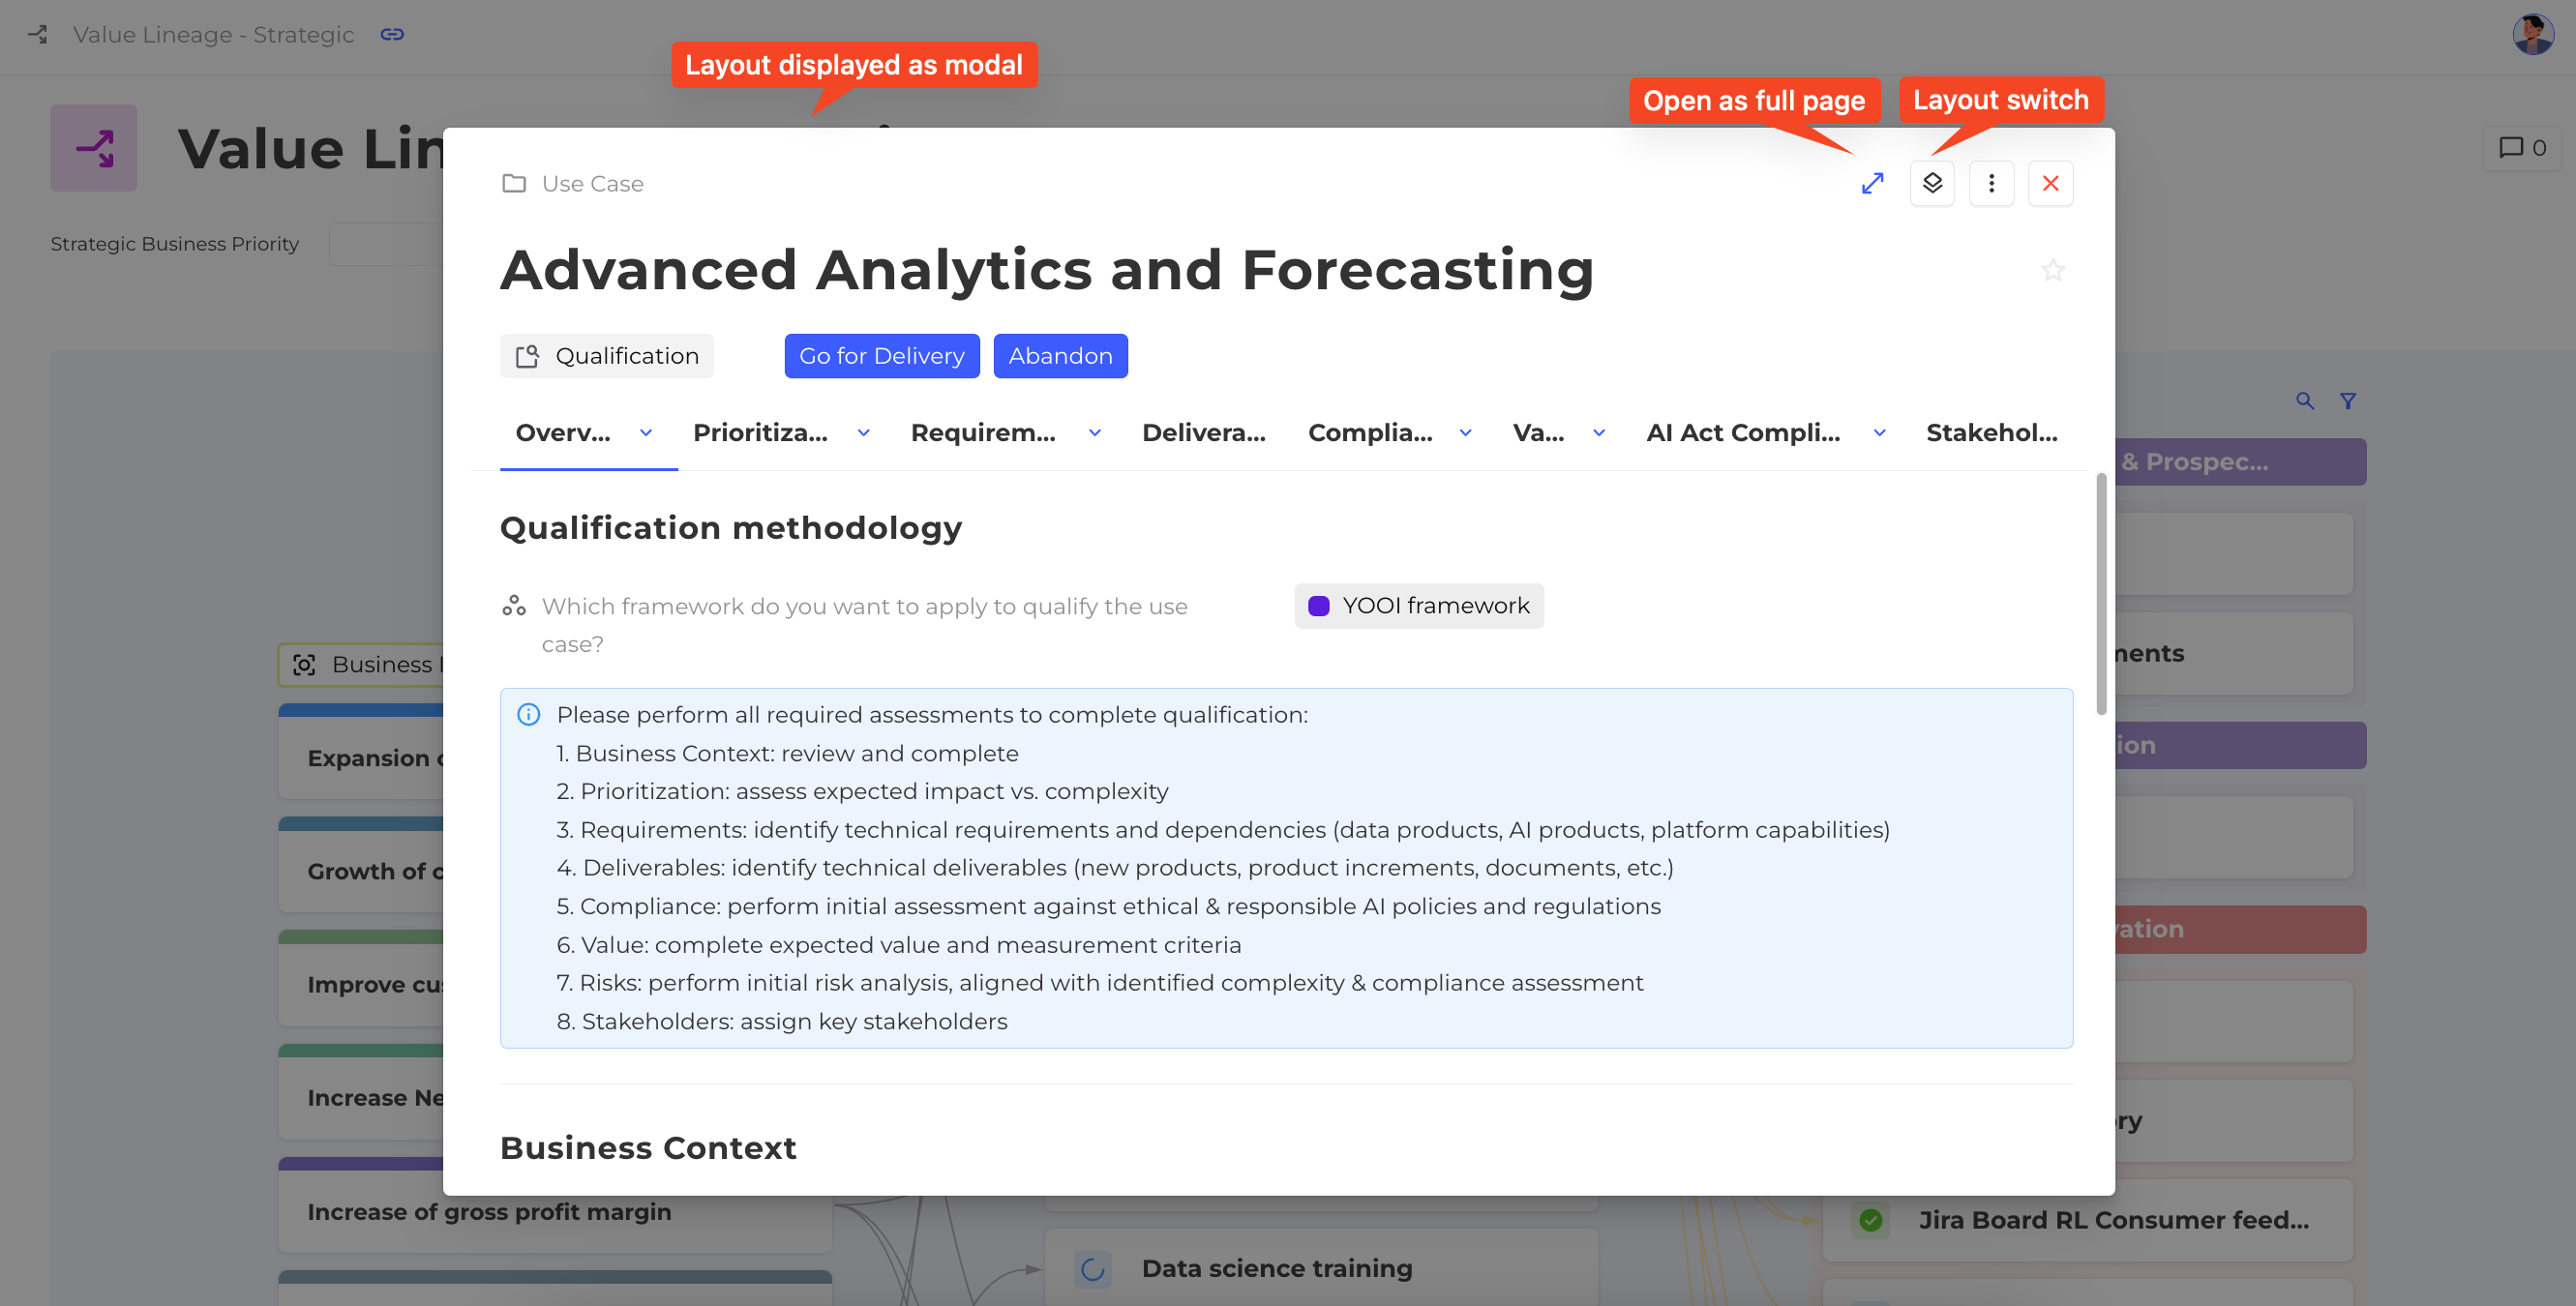This screenshot has height=1306, width=2576.
Task: Switch to the Deliverables tab
Action: (1203, 433)
